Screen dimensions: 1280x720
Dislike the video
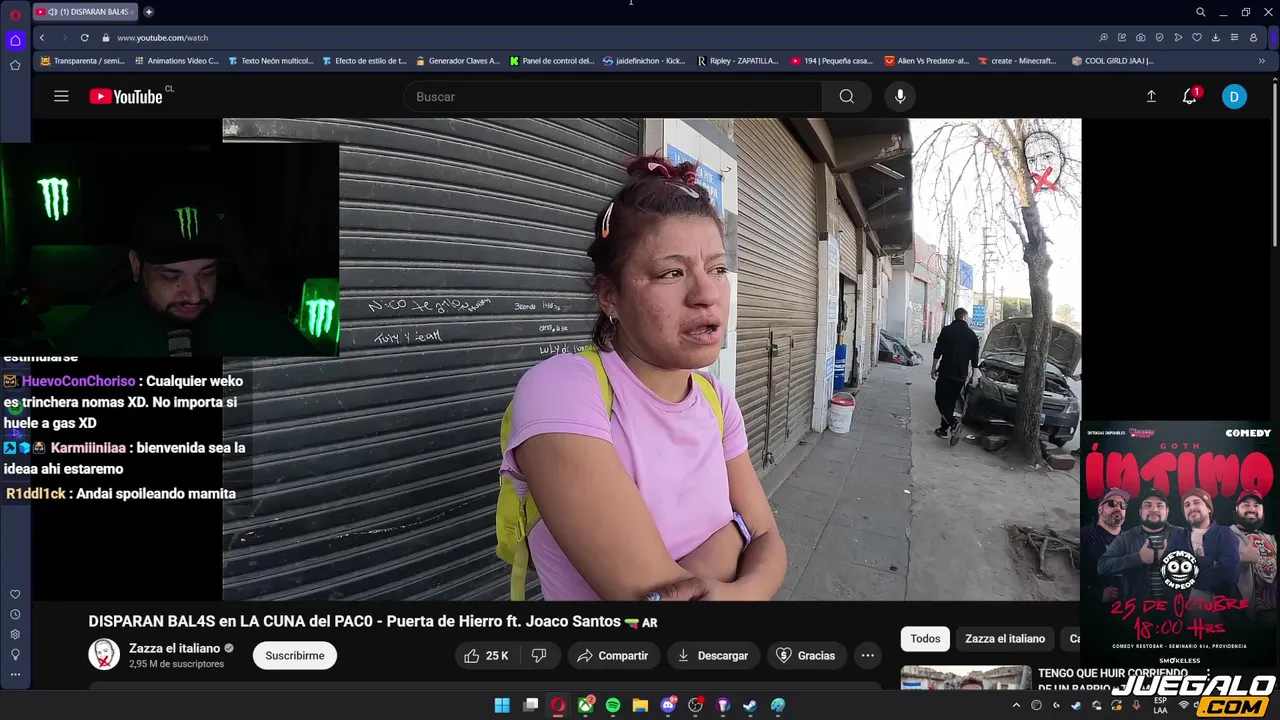(x=539, y=656)
